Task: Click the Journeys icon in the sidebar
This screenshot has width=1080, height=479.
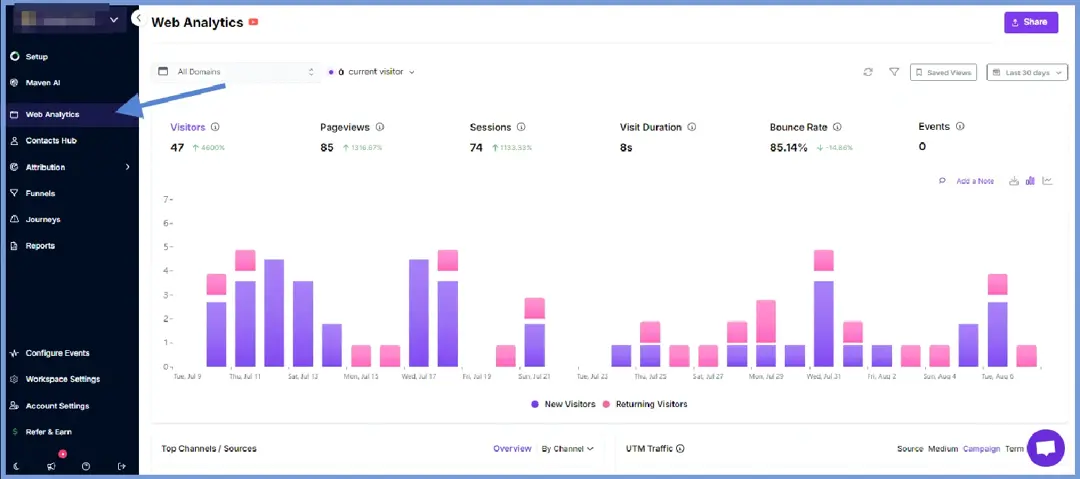Action: [x=14, y=220]
